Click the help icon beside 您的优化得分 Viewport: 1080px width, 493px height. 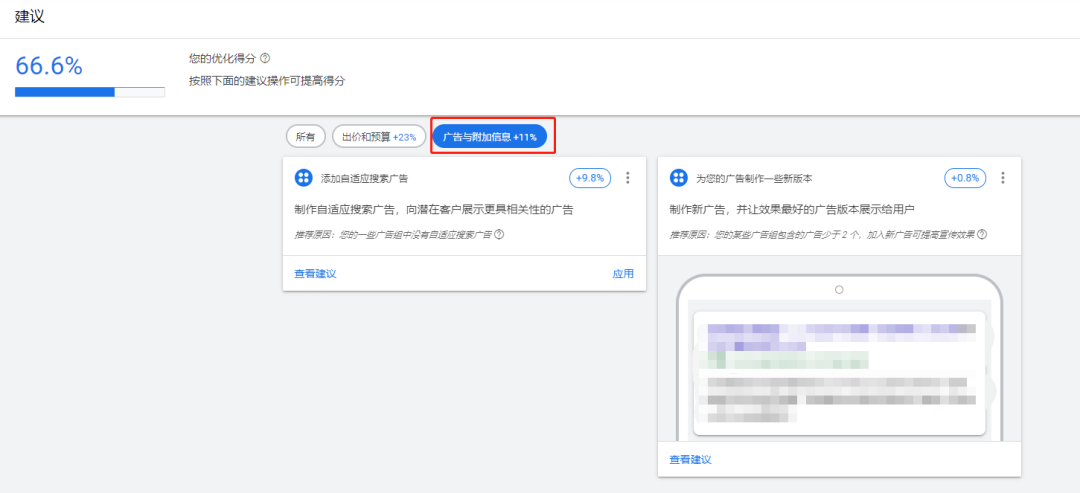[265, 58]
